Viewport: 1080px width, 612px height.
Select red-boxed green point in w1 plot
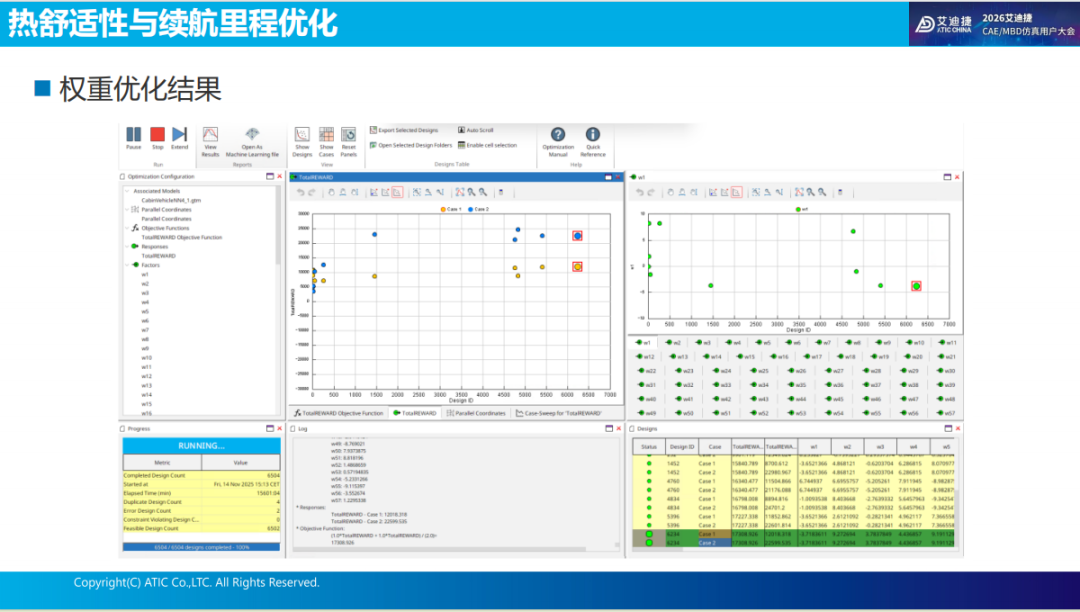pyautogui.click(x=916, y=286)
